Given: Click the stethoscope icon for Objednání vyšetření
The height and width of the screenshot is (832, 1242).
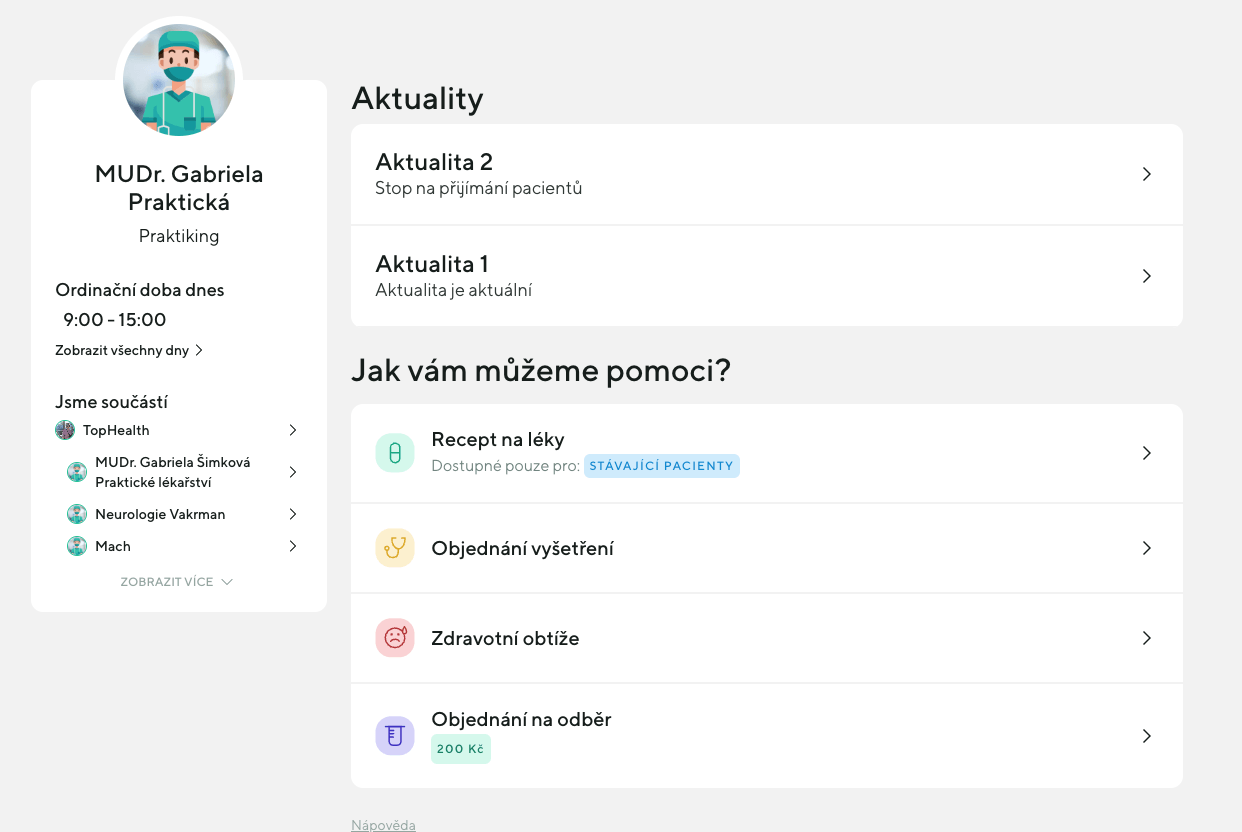Looking at the screenshot, I should coord(395,548).
